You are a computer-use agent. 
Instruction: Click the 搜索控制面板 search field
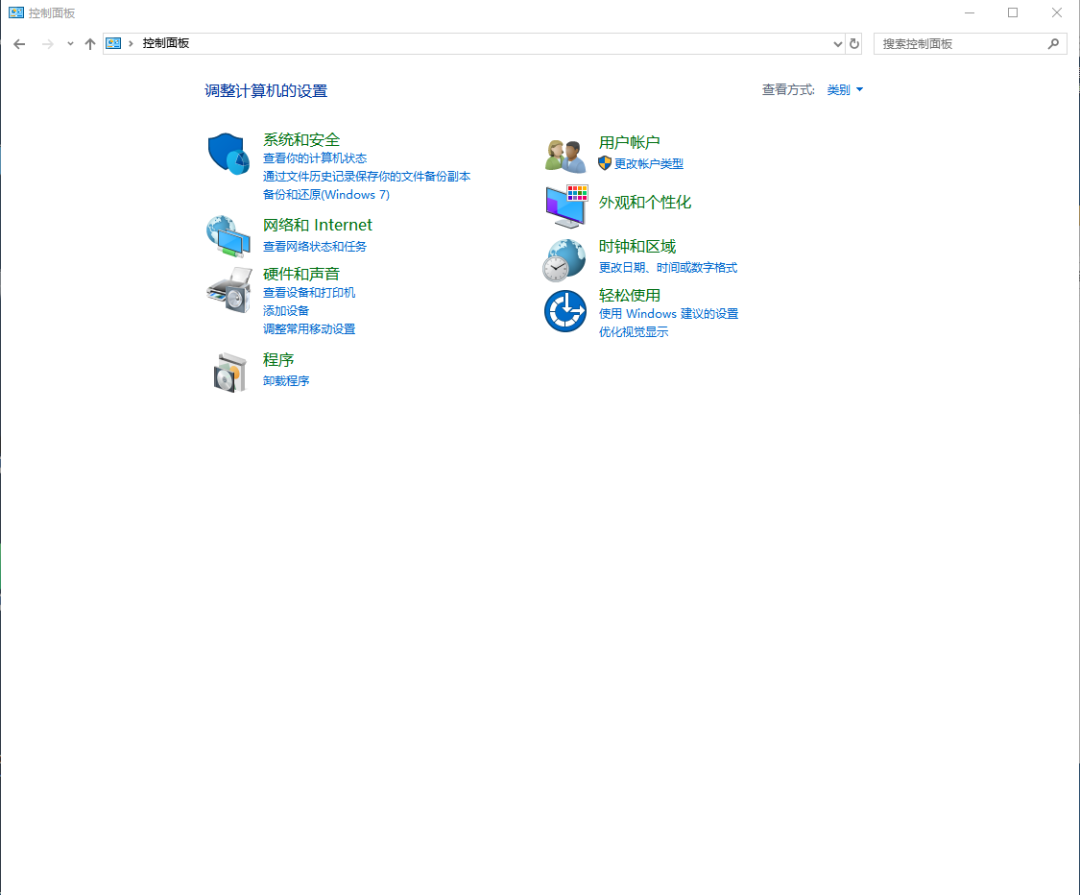click(x=970, y=43)
